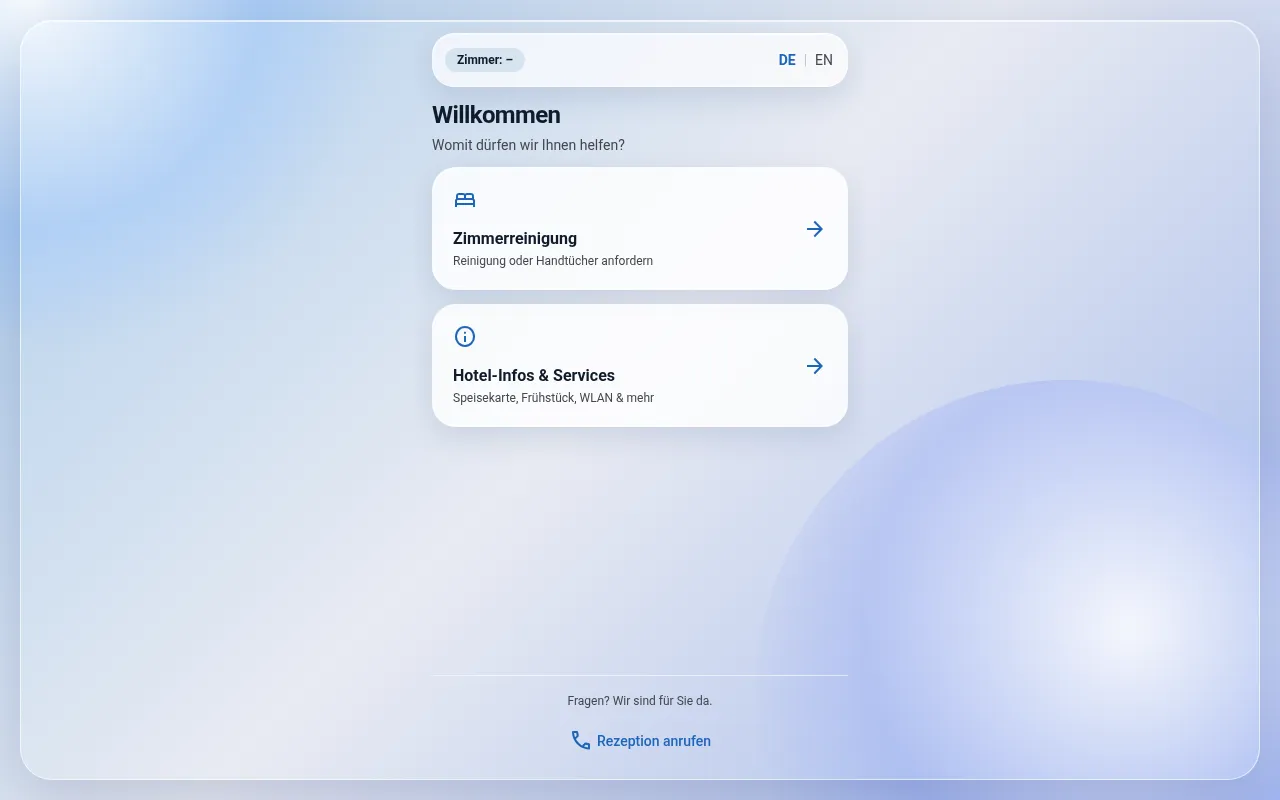Image resolution: width=1280 pixels, height=800 pixels.
Task: Switch language to DE
Action: click(787, 60)
